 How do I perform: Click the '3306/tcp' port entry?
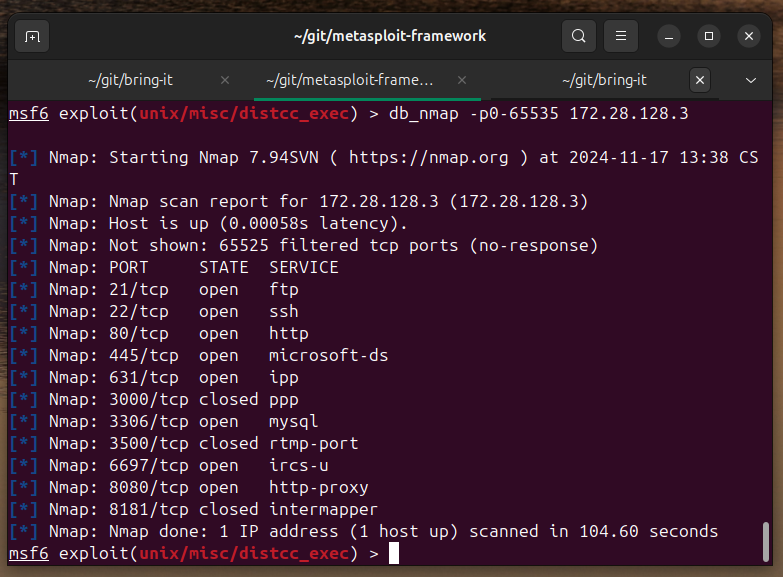tap(149, 422)
